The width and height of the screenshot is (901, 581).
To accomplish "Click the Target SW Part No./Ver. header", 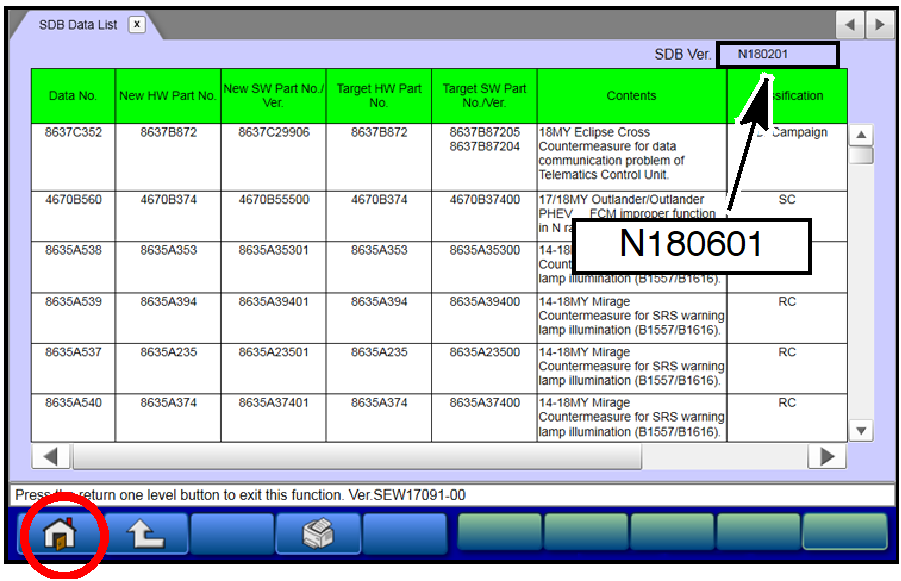I will [x=484, y=96].
